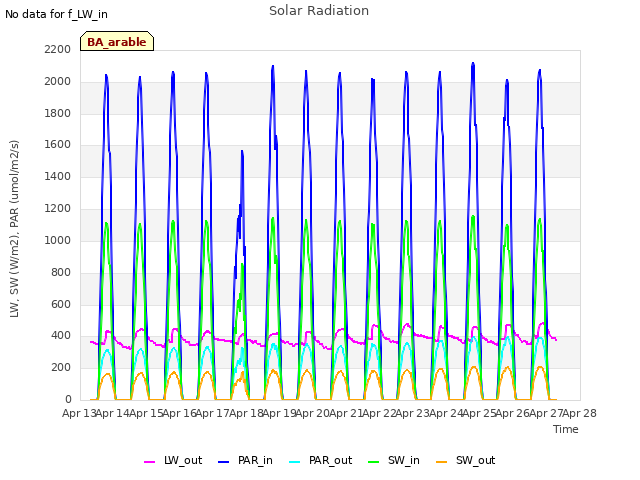
Task: Click the Time x-axis label
Action: pos(565,429)
